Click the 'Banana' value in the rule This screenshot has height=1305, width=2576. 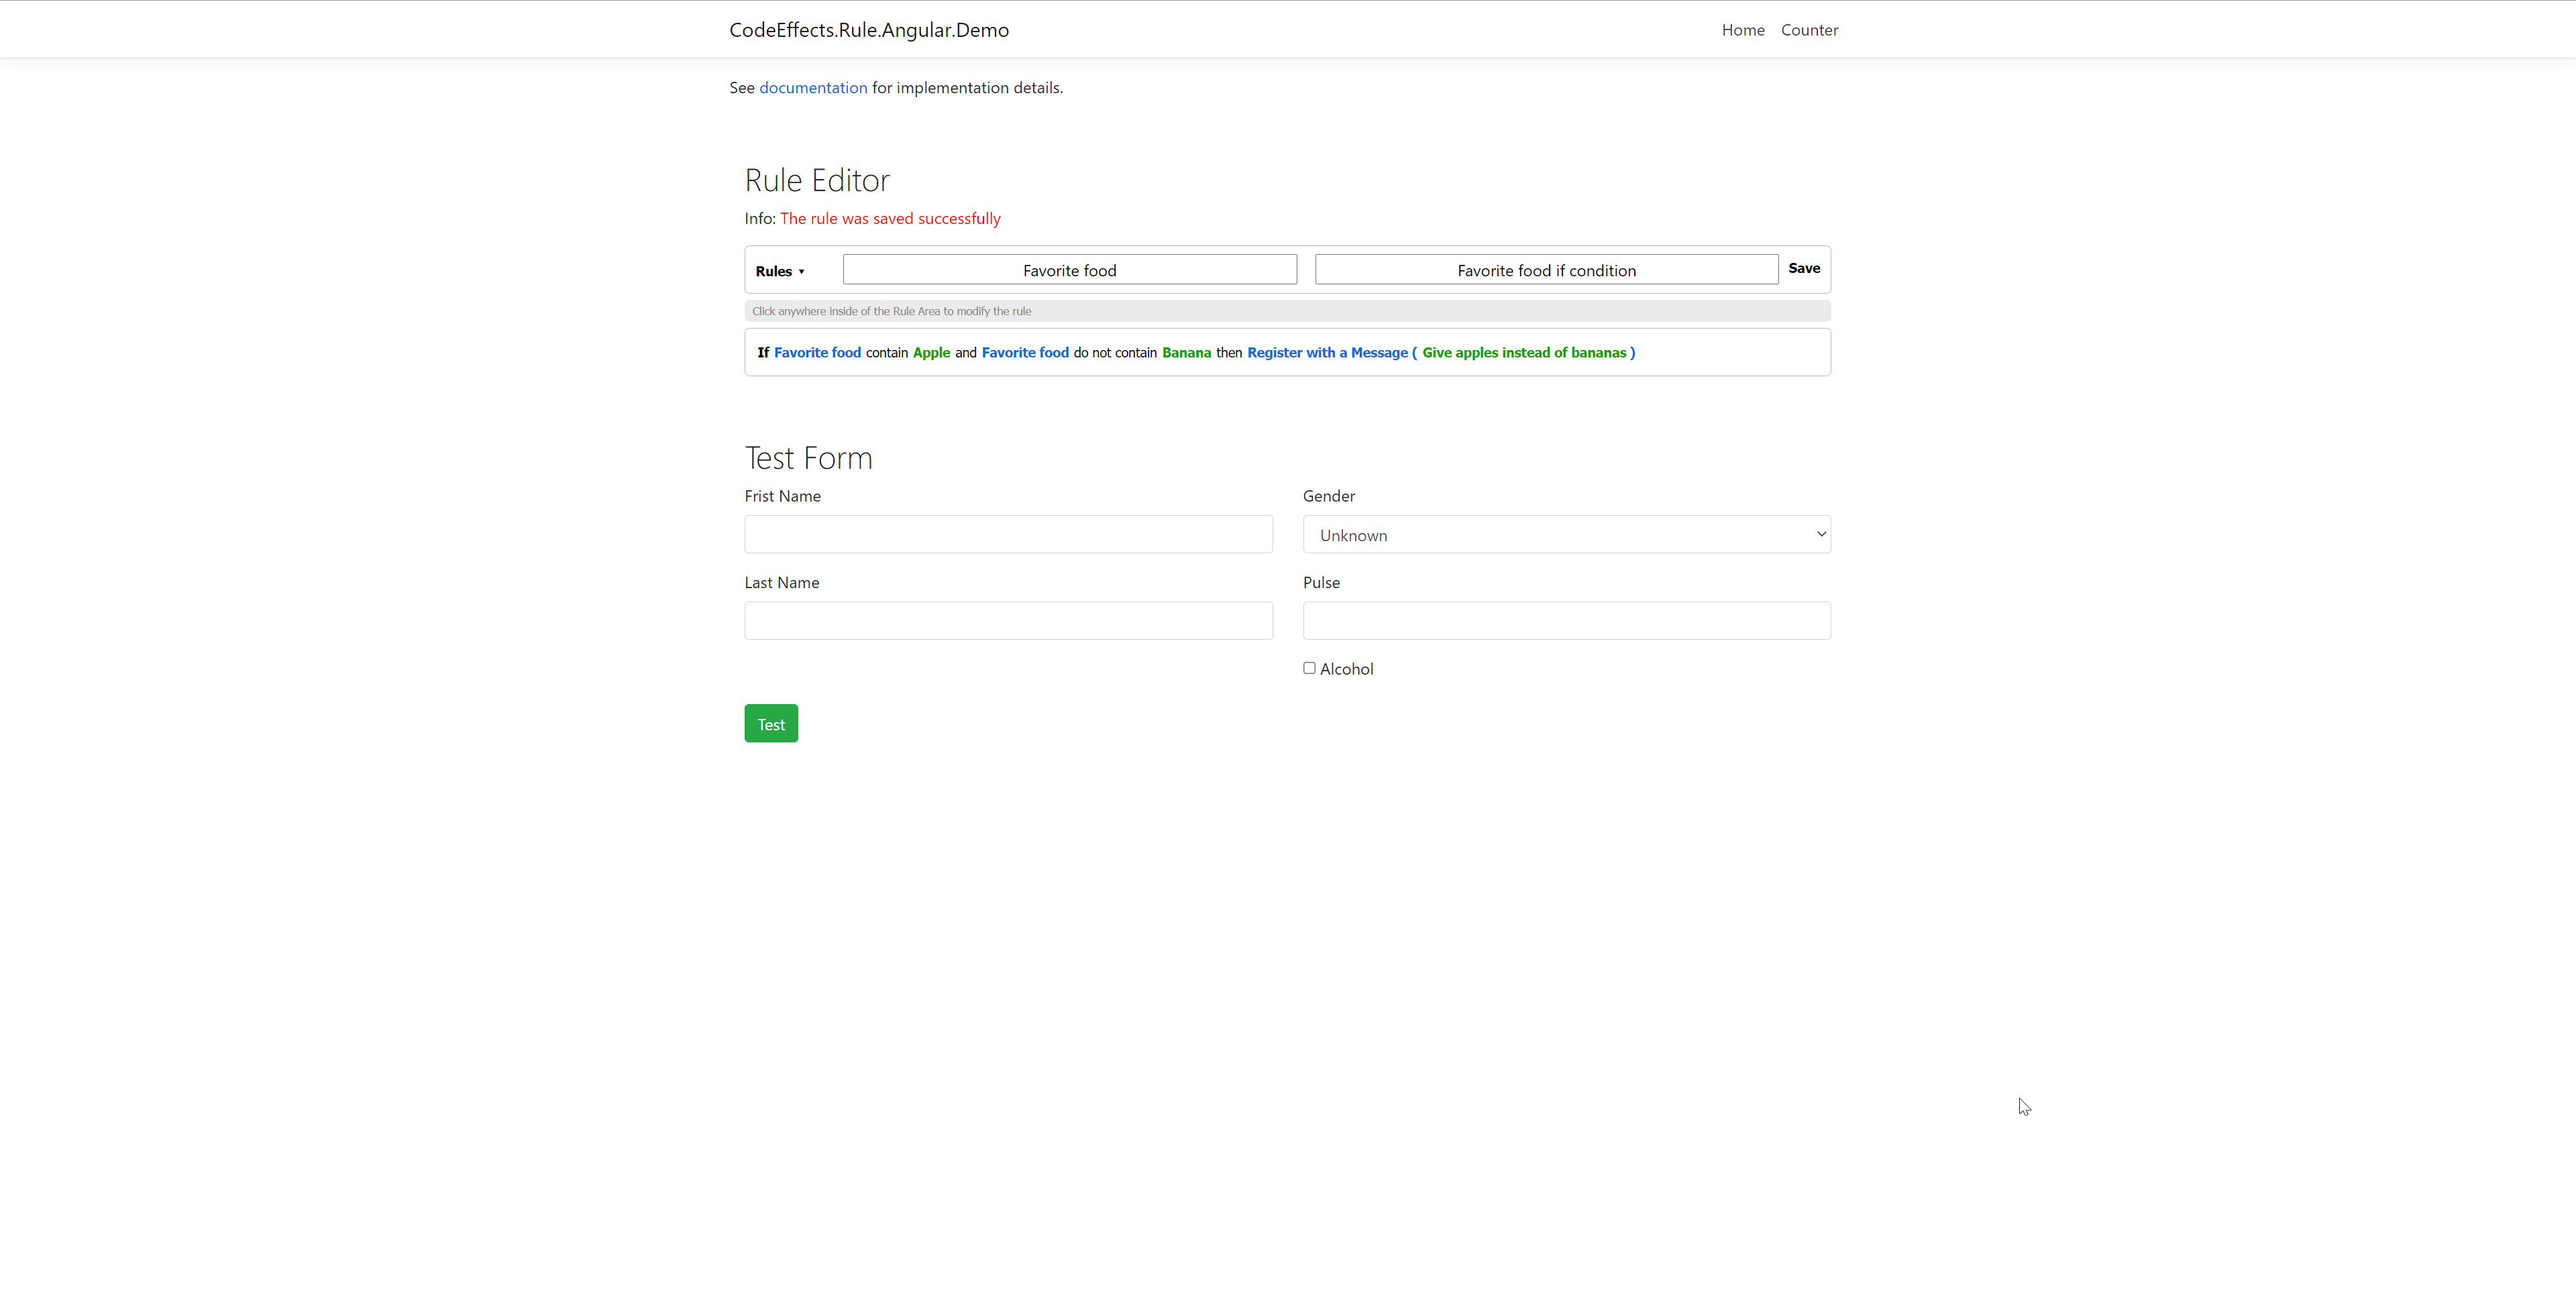(x=1185, y=353)
